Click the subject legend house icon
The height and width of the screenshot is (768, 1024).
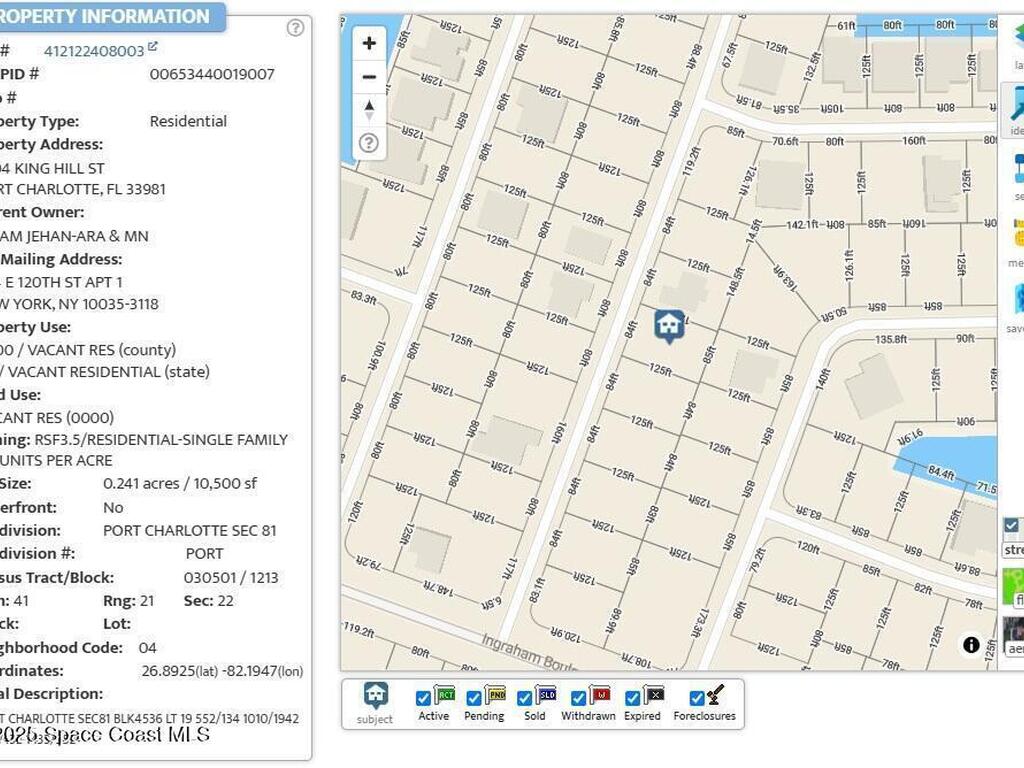(375, 696)
